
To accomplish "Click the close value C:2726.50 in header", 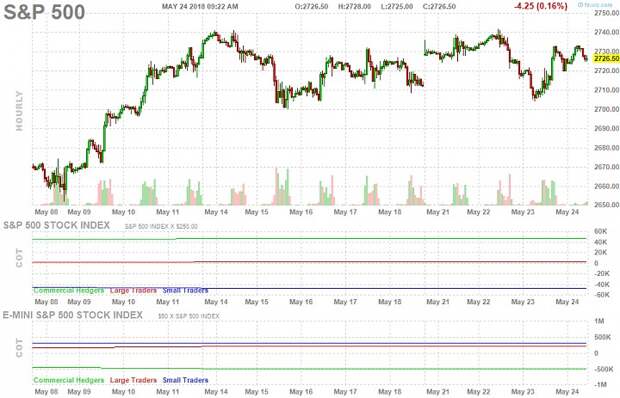I will 439,7.
